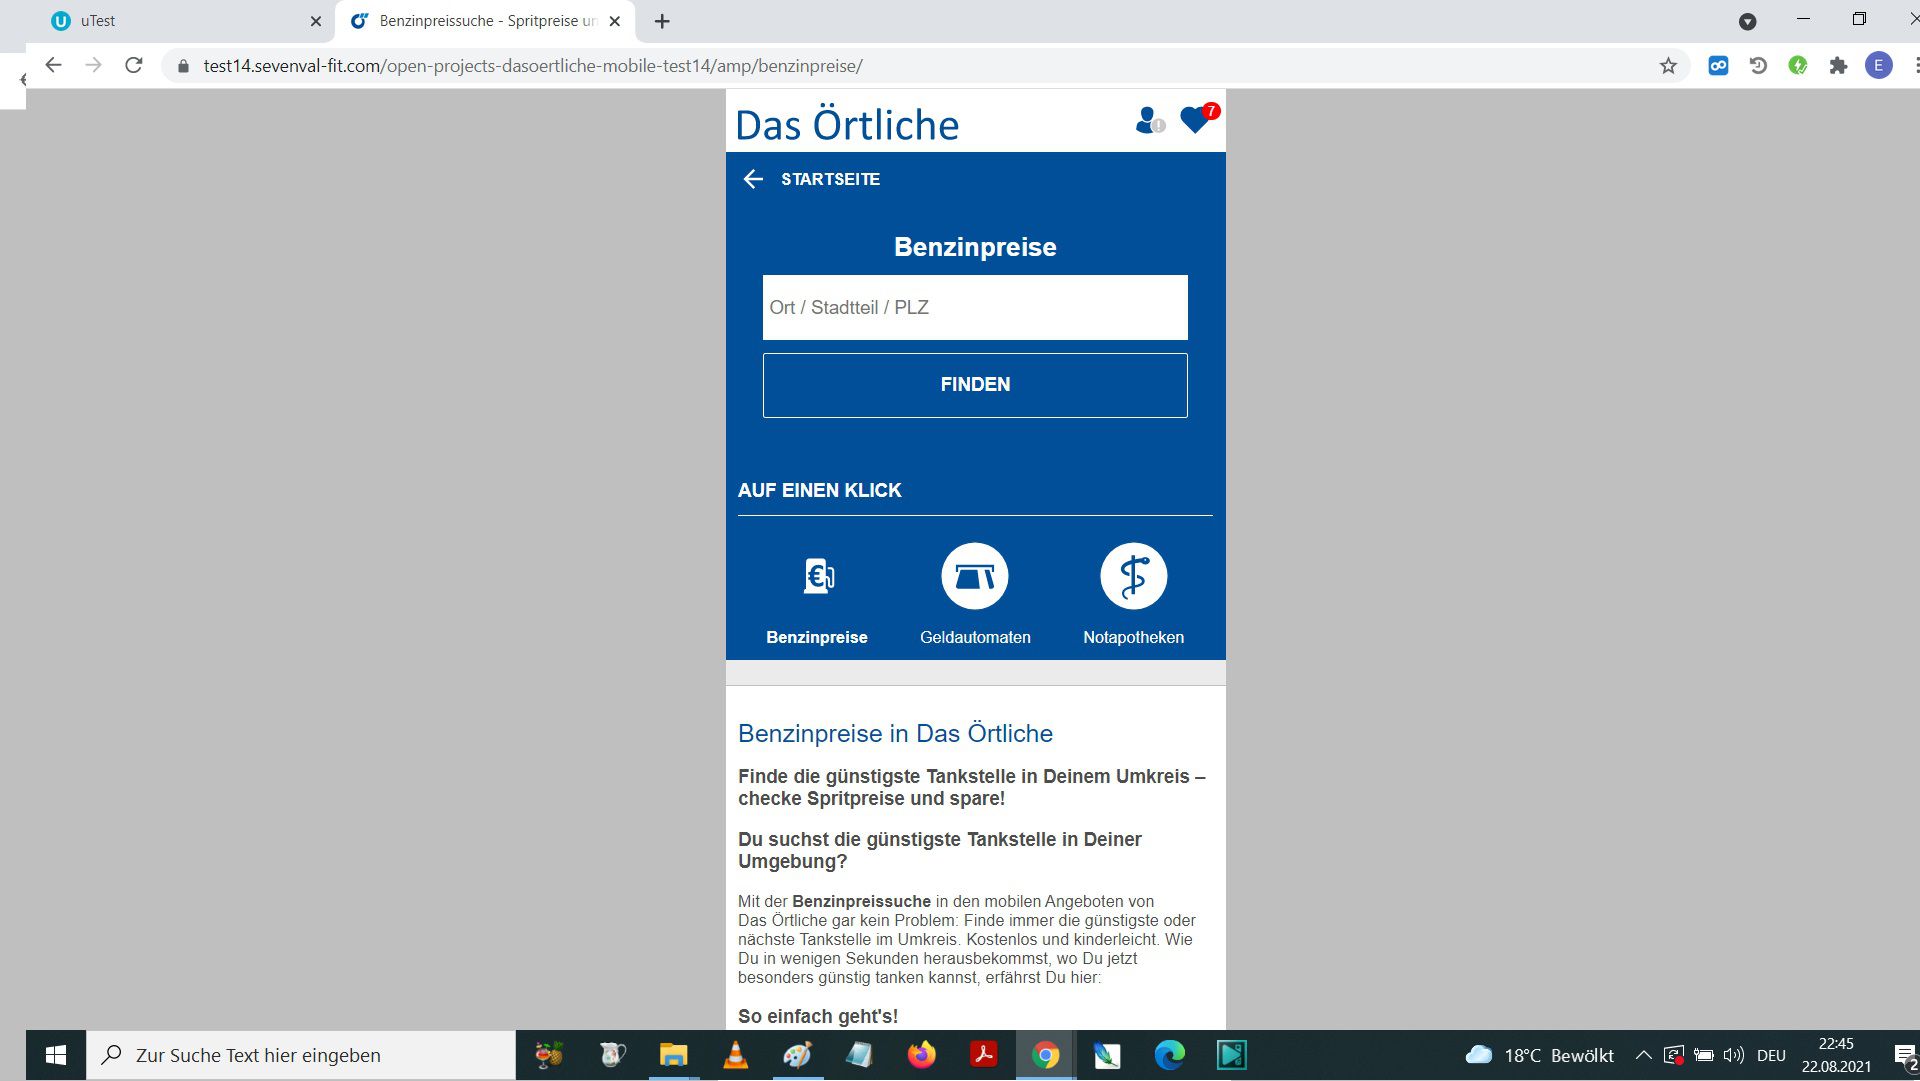Click the Benzinpreise shortcut label
Screen dimensions: 1920x1081
[x=817, y=637]
